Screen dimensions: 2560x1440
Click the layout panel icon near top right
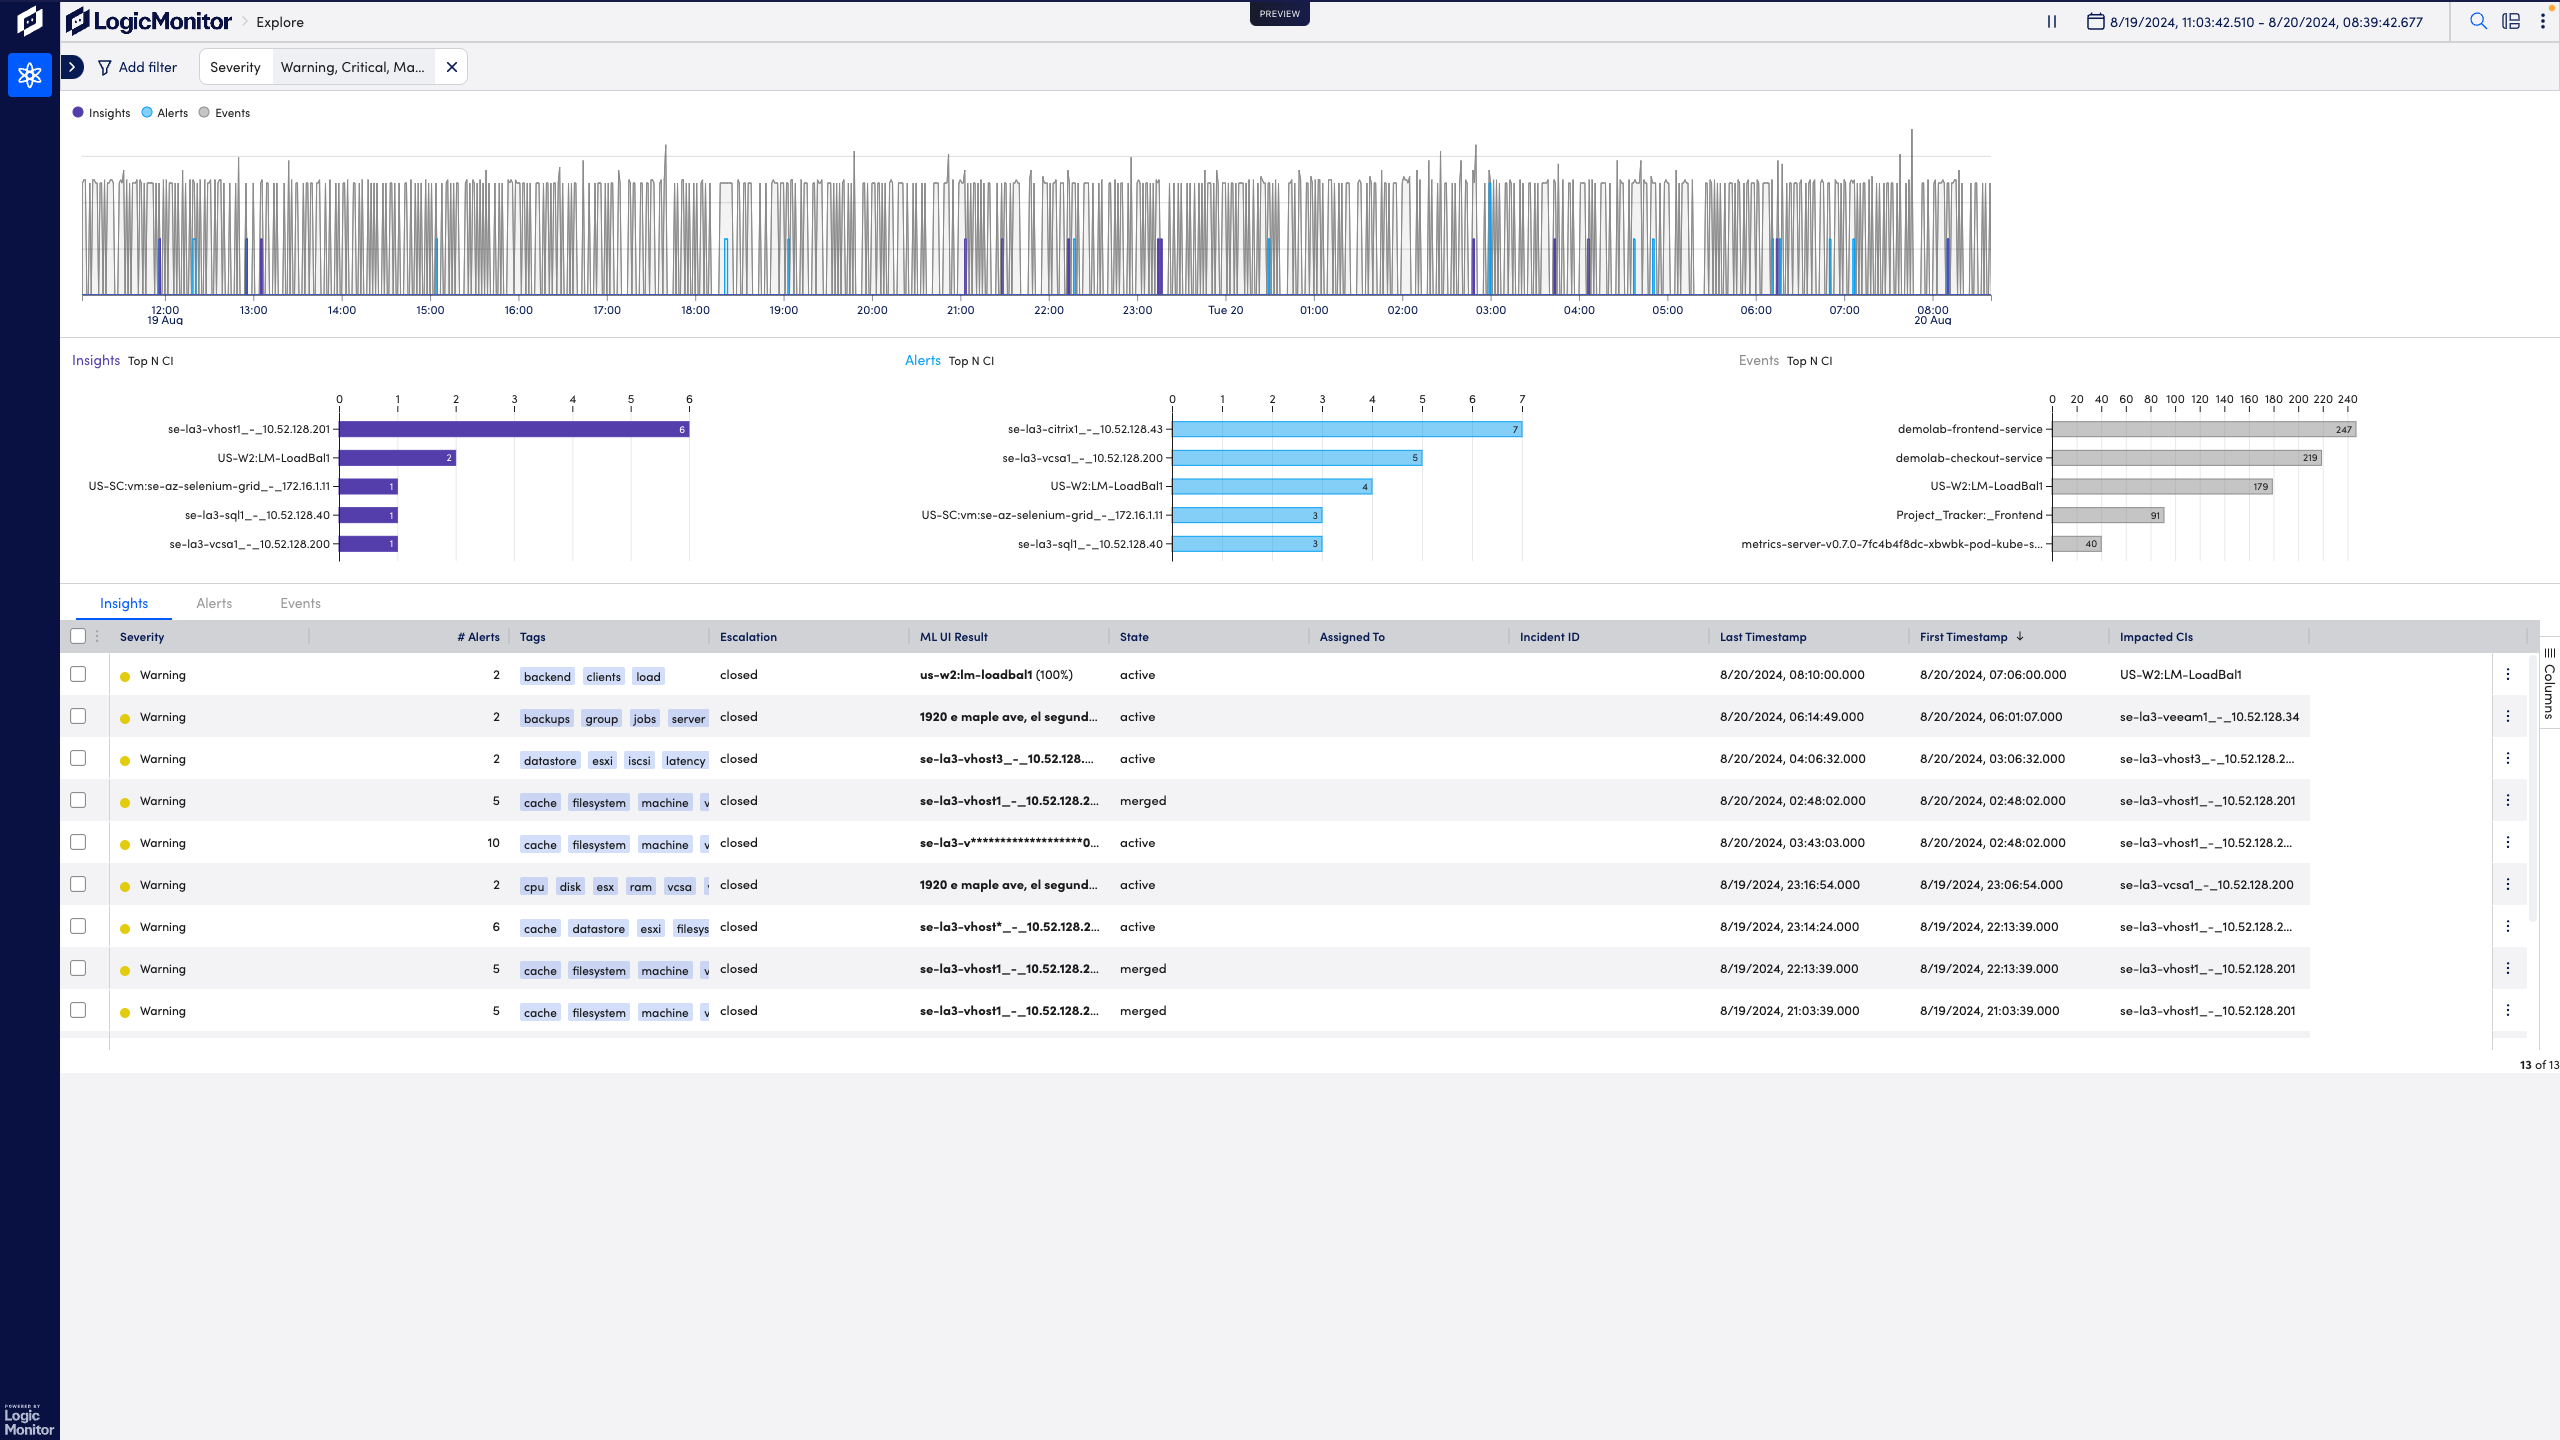pos(2512,21)
